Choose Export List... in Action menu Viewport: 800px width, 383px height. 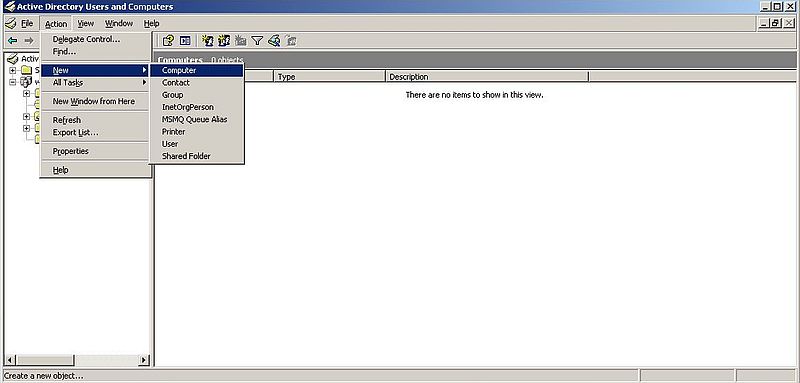pyautogui.click(x=96, y=133)
